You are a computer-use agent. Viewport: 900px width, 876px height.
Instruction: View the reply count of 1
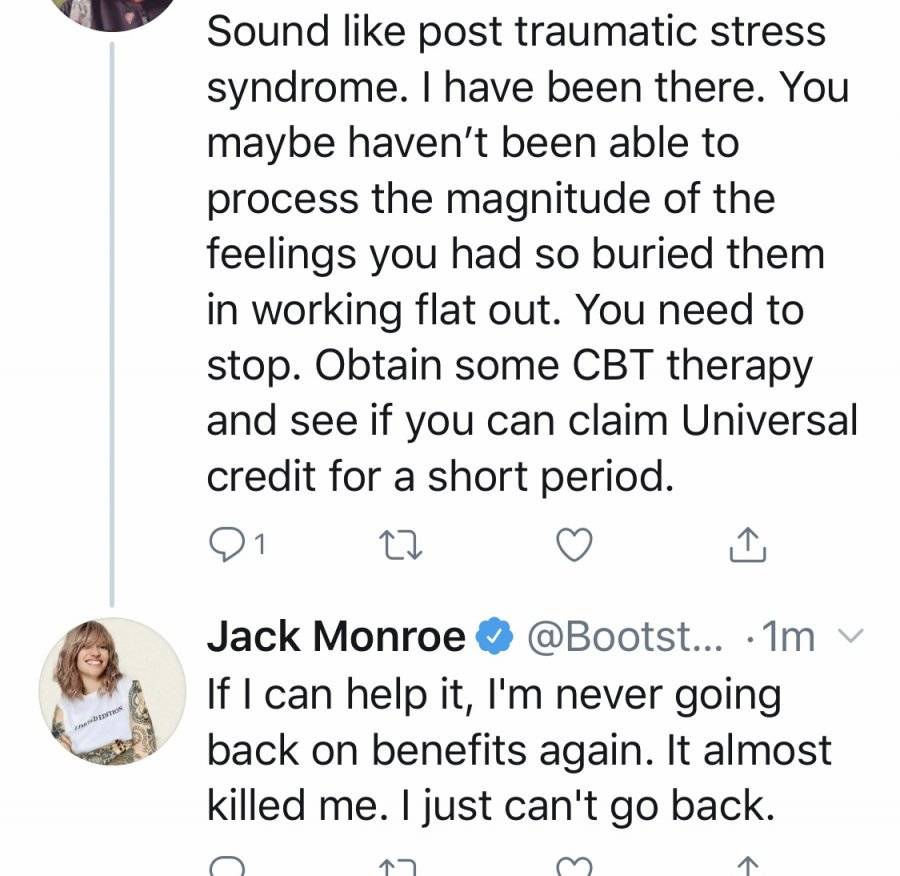(259, 544)
